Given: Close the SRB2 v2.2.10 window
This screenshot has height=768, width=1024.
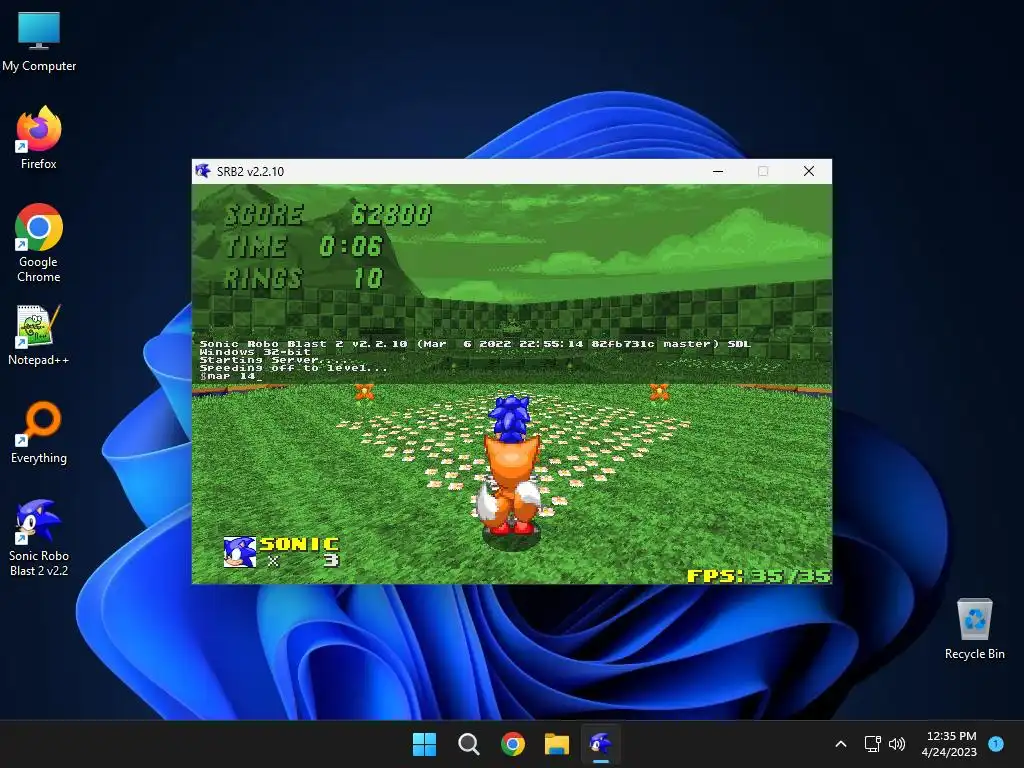Looking at the screenshot, I should pyautogui.click(x=808, y=171).
